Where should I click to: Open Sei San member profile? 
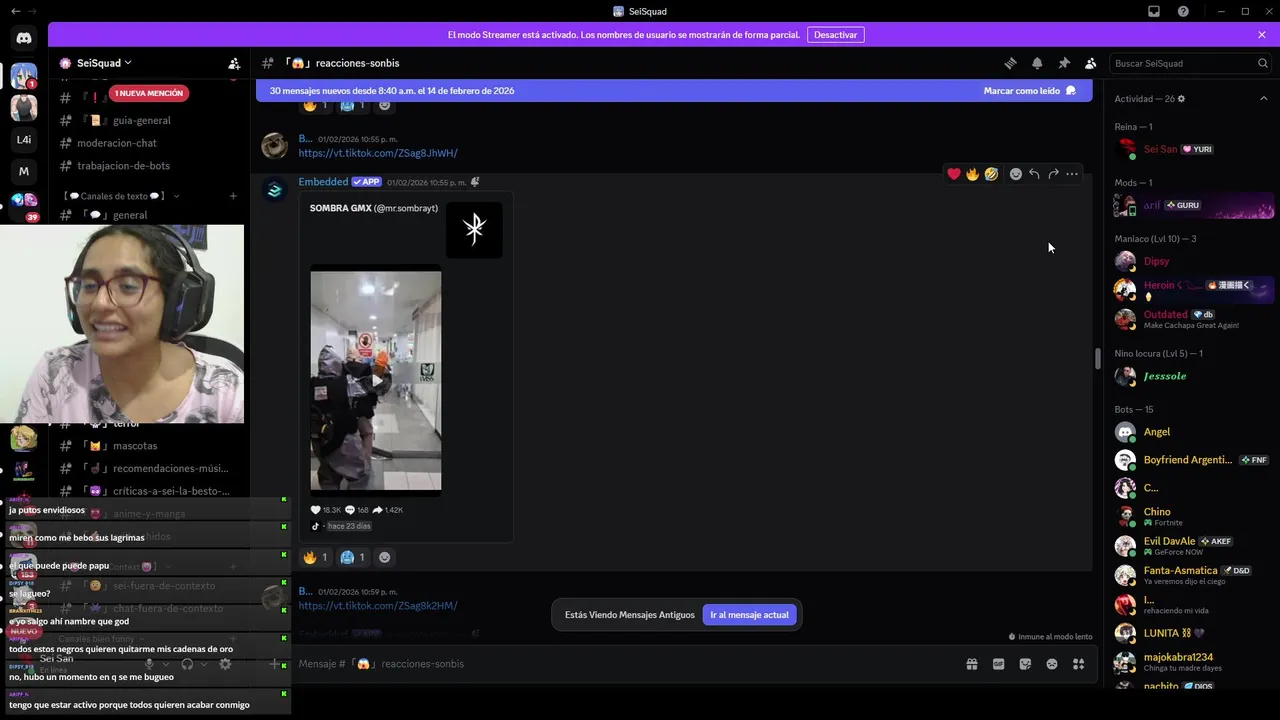1194,149
